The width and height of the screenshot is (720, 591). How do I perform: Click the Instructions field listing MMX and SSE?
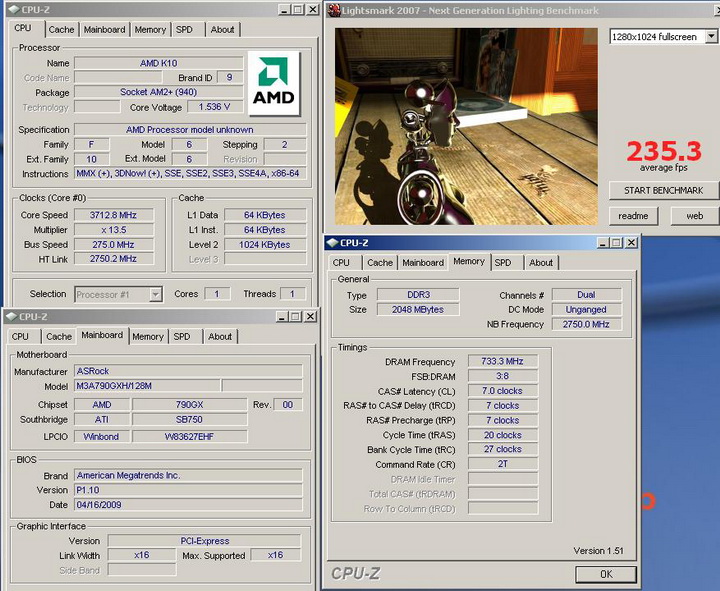click(x=190, y=174)
